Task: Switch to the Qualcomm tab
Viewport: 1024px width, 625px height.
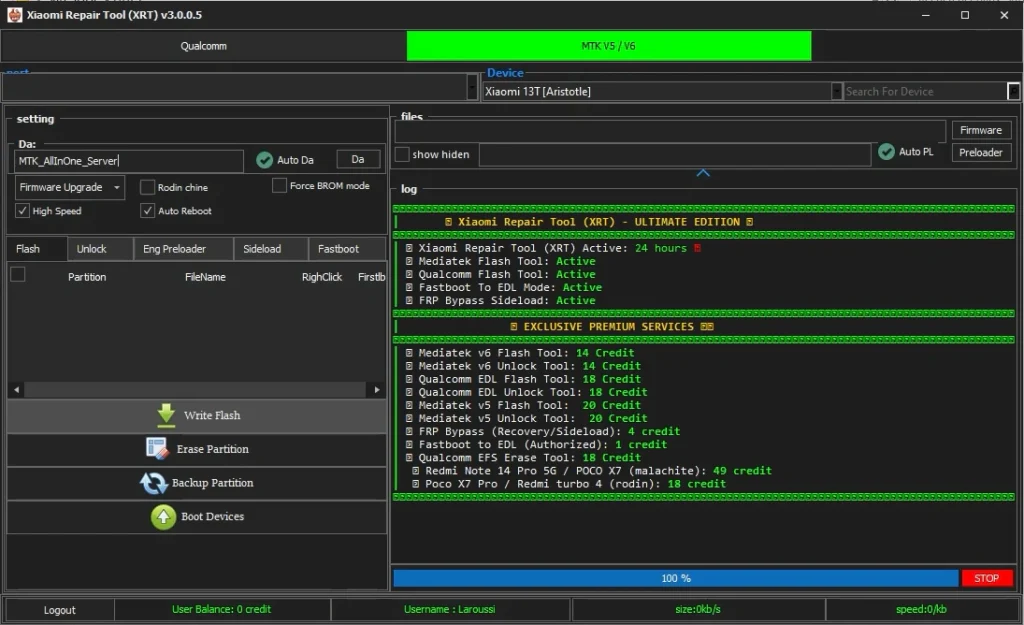Action: coord(203,46)
